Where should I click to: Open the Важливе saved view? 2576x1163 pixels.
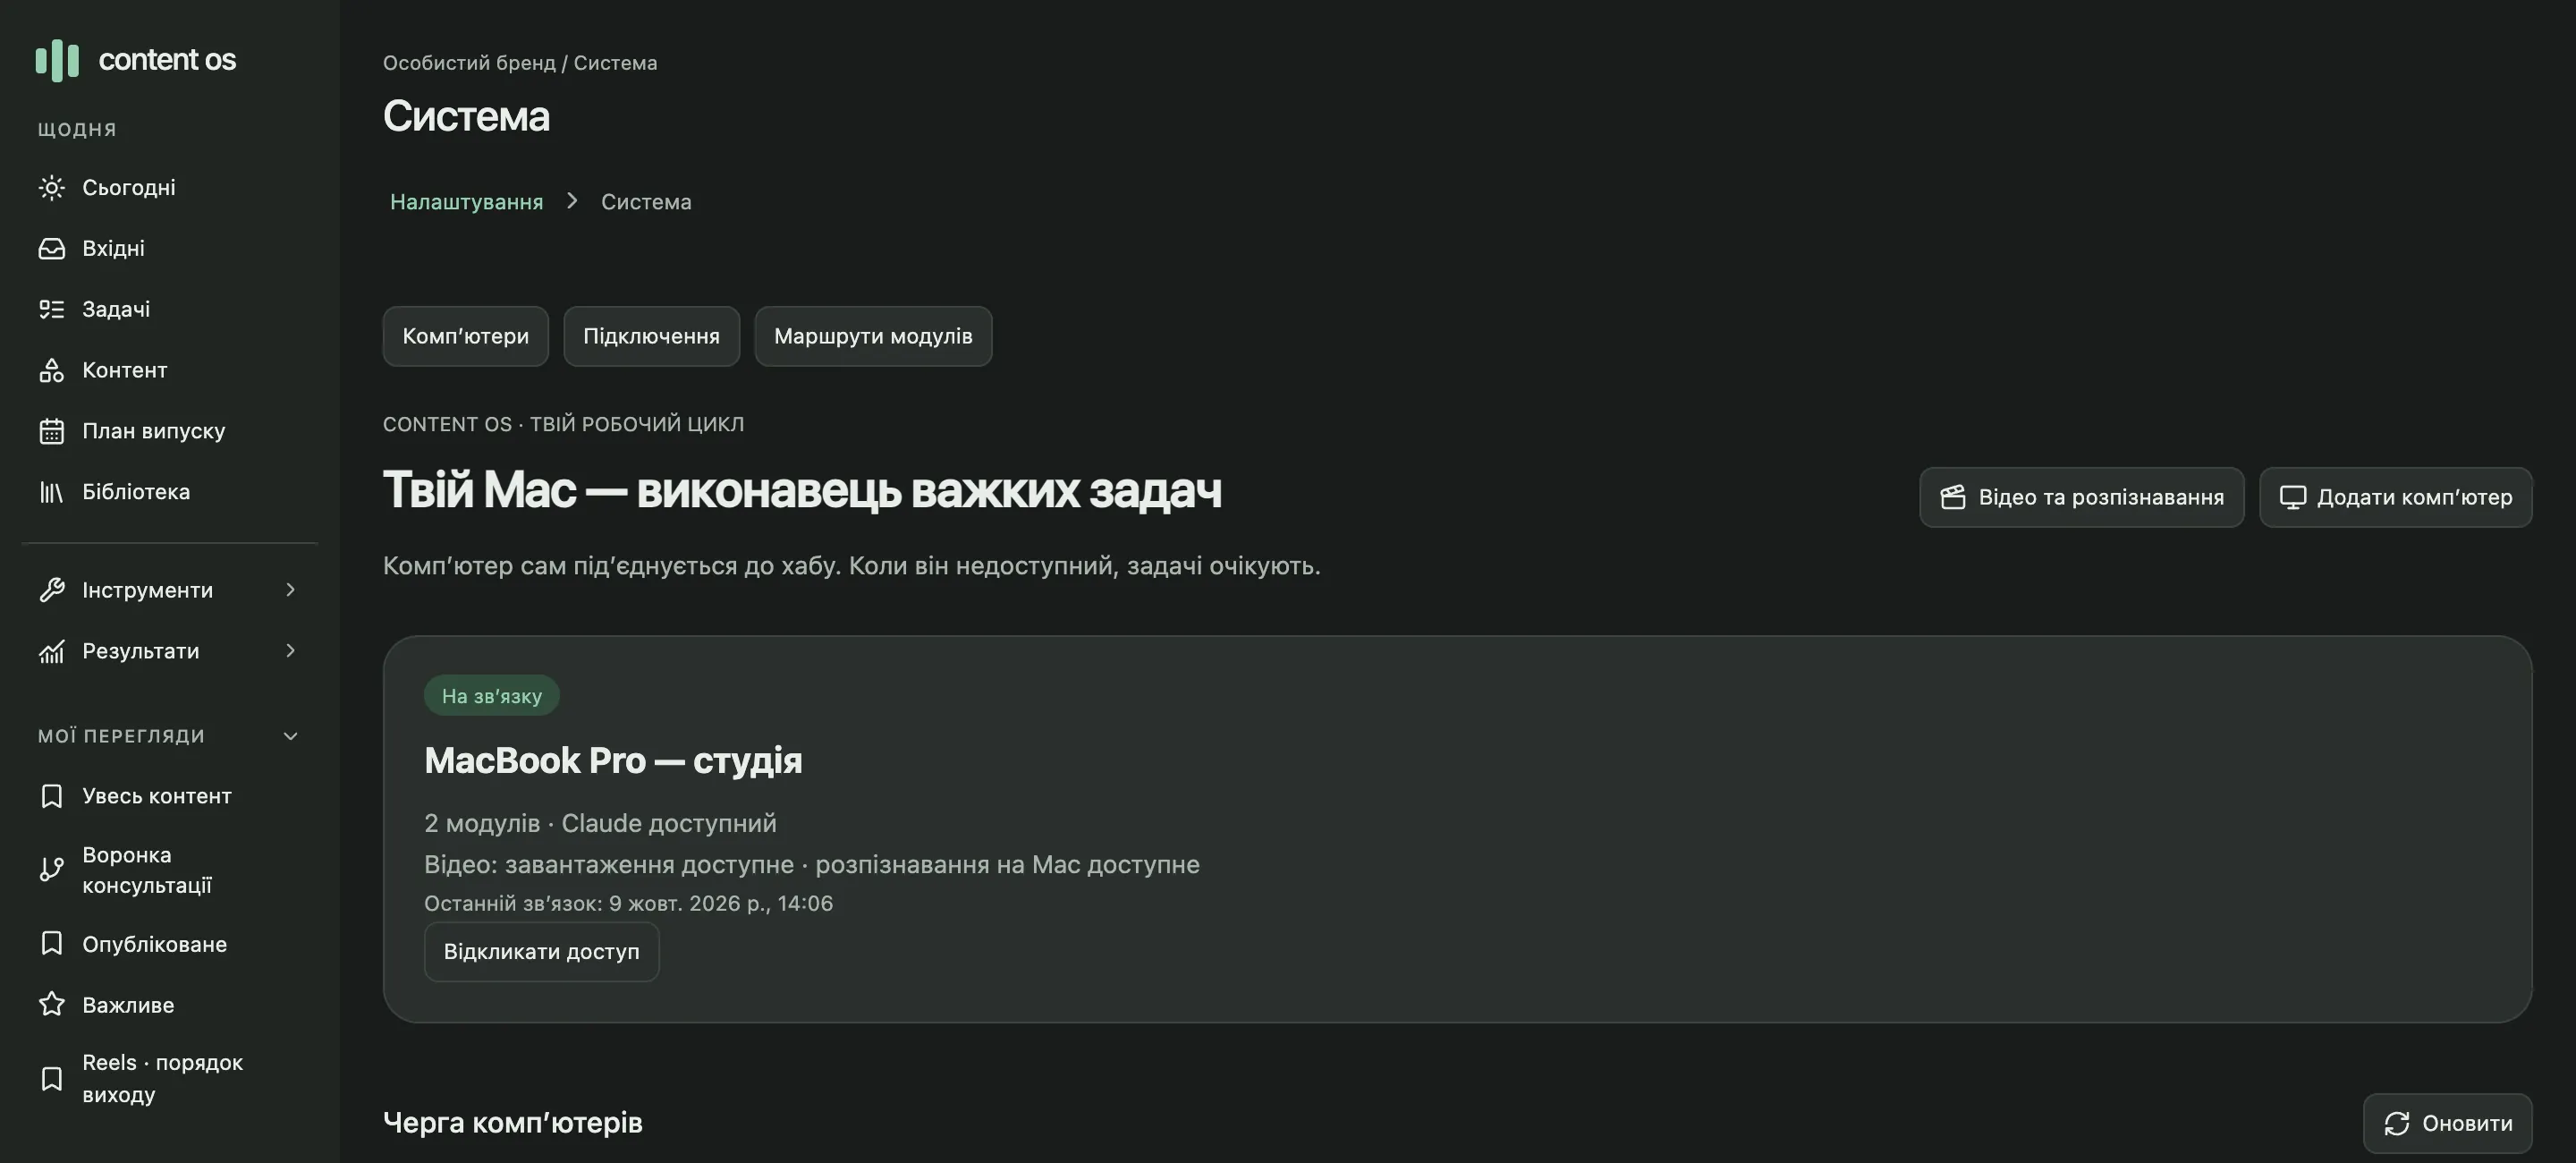[x=169, y=1005]
